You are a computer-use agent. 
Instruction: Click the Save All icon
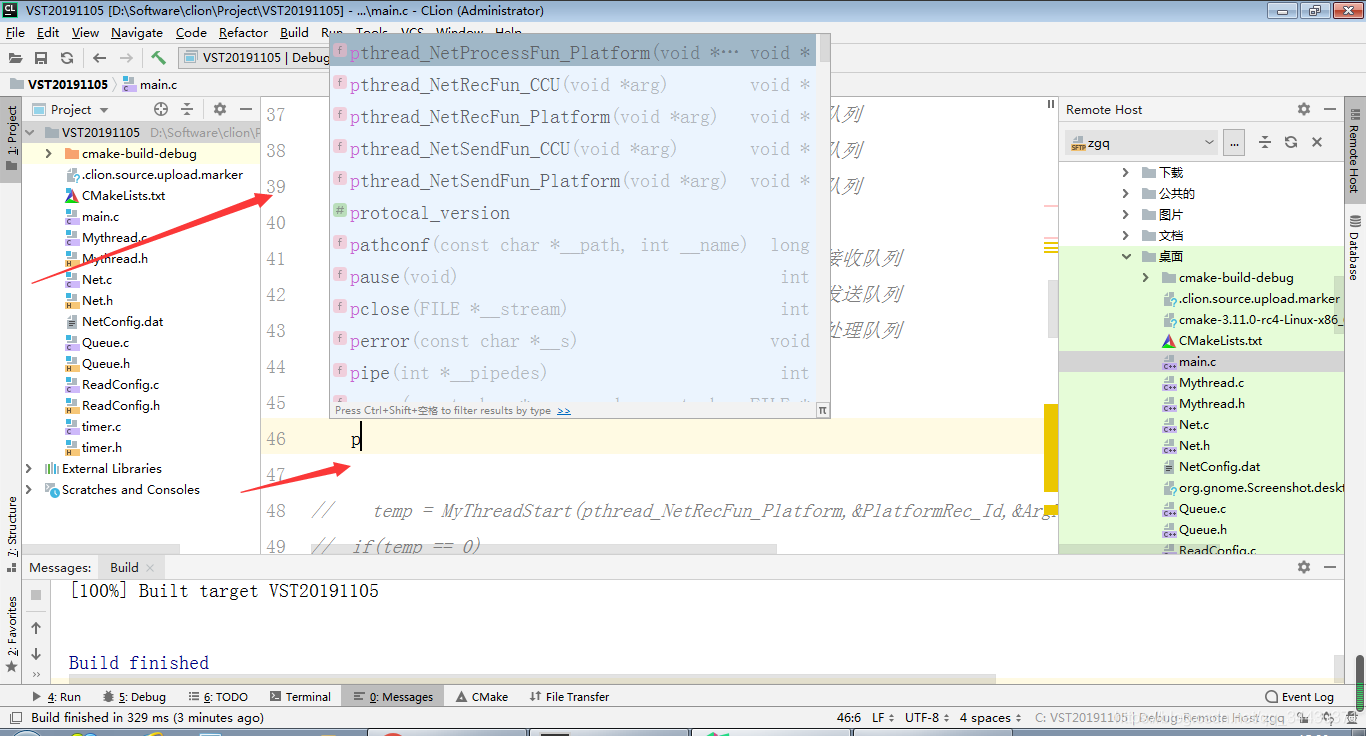tap(40, 57)
